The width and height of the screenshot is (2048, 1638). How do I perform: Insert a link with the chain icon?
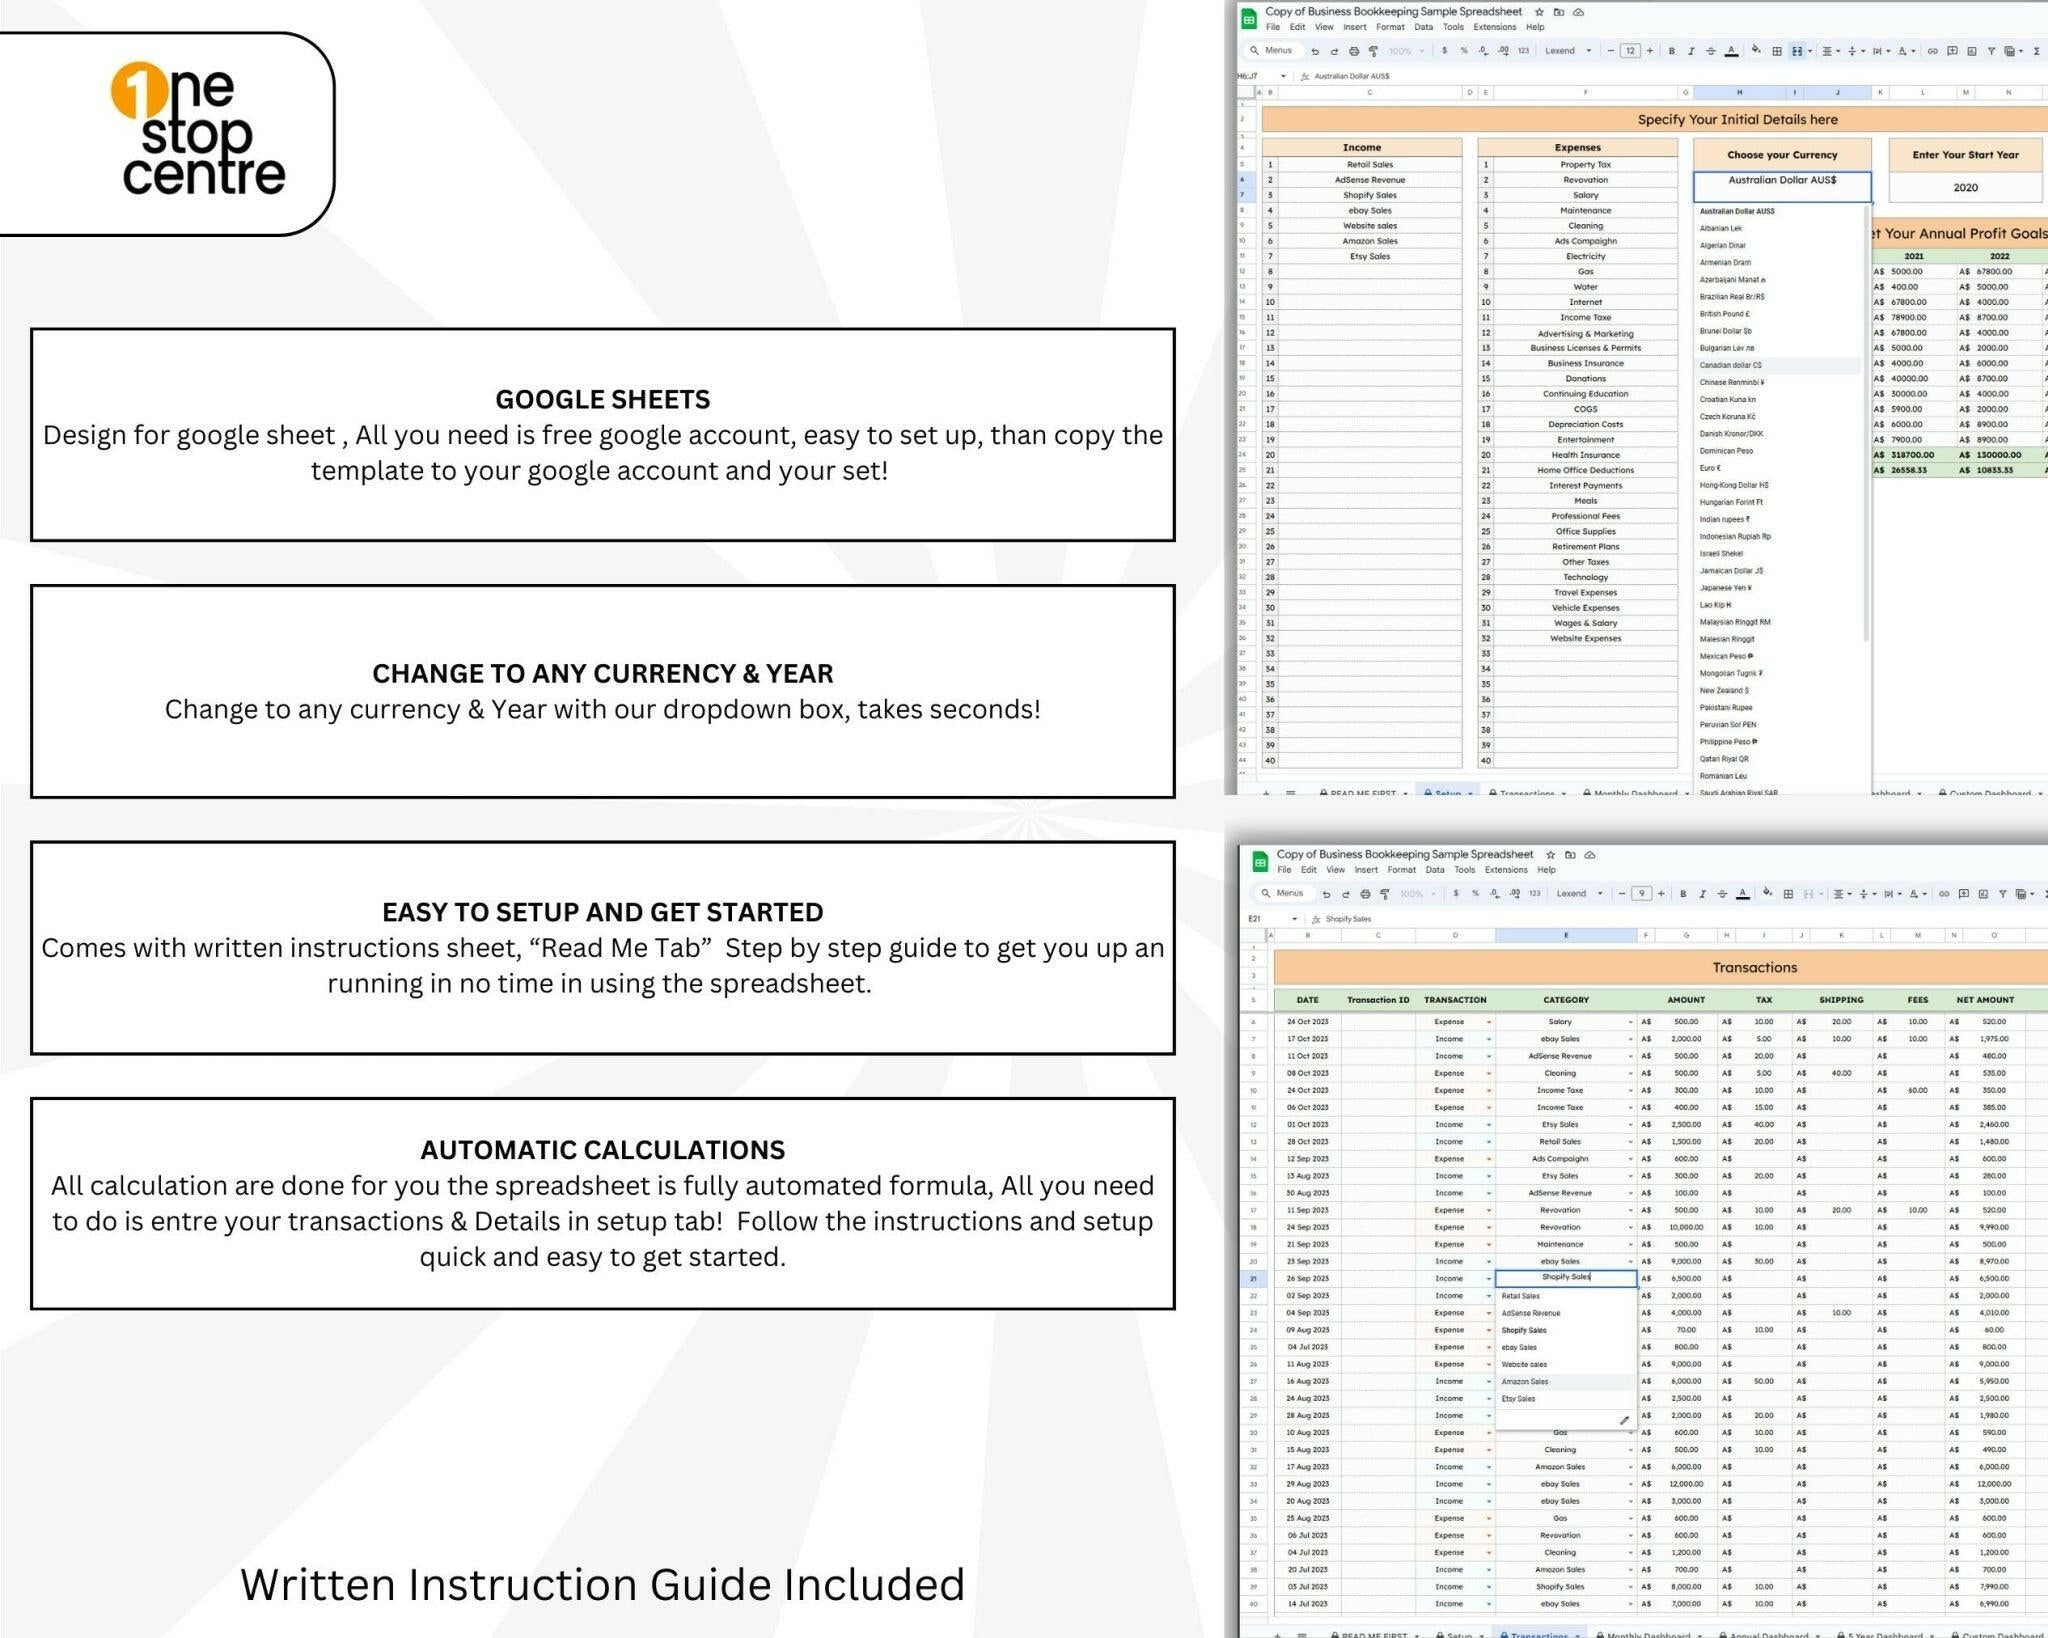click(1934, 51)
